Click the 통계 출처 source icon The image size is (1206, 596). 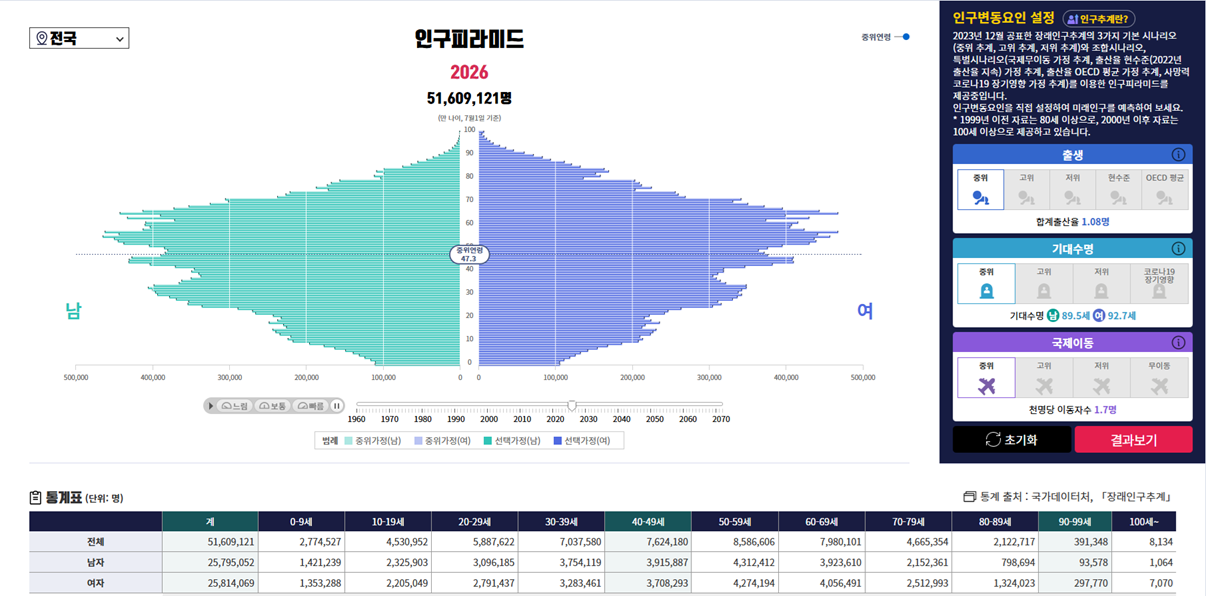(968, 496)
